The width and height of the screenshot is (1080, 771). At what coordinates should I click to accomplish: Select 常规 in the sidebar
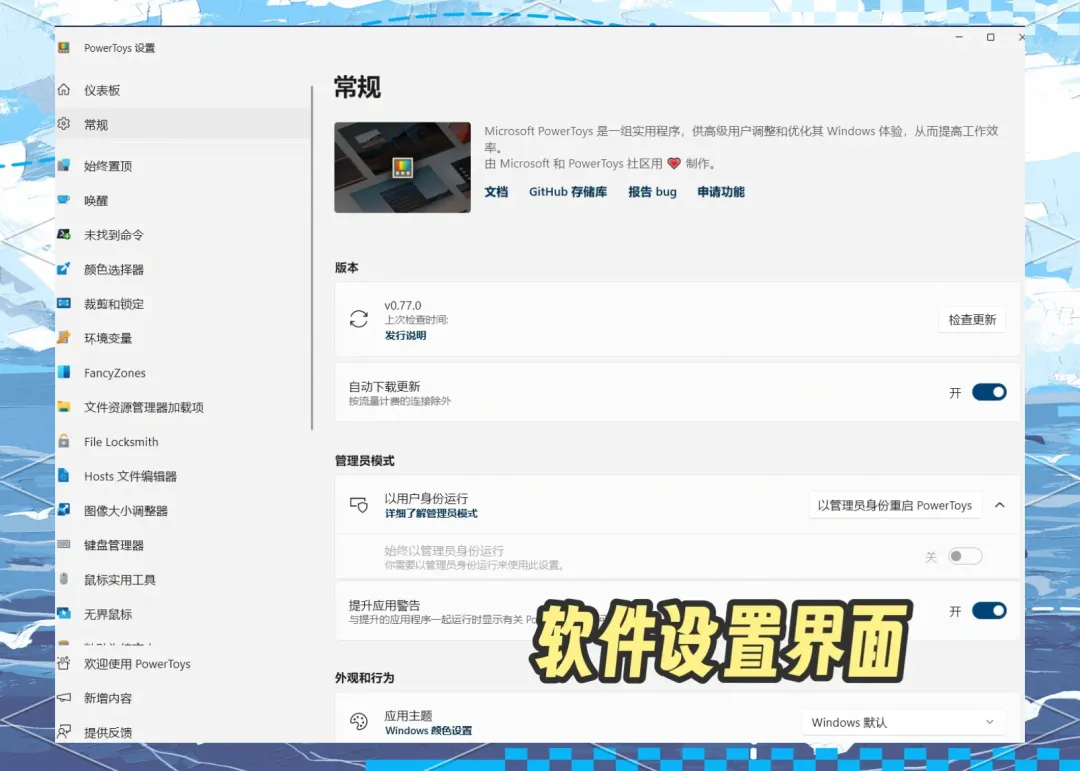[183, 125]
